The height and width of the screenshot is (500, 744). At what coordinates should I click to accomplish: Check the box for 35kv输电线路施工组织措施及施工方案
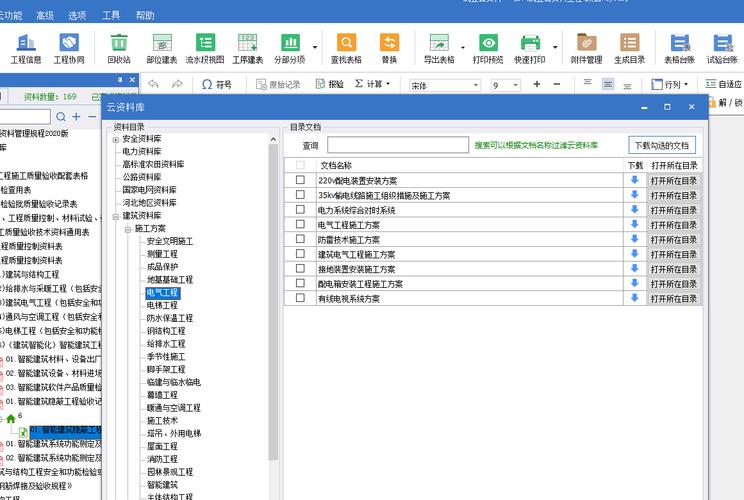300,194
